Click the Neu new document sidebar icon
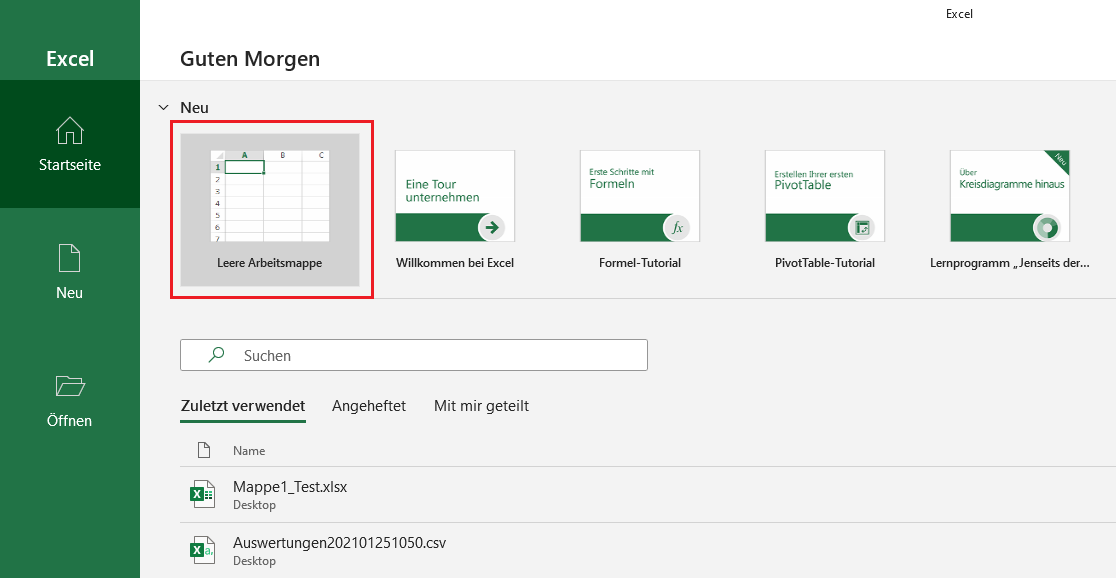The height and width of the screenshot is (578, 1116). (x=70, y=258)
